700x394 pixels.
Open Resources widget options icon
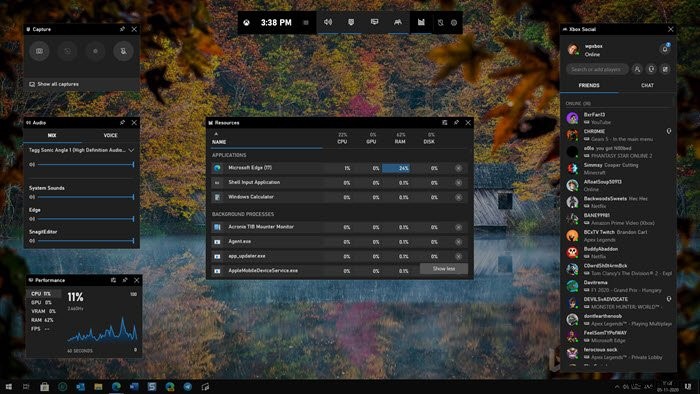tap(445, 123)
